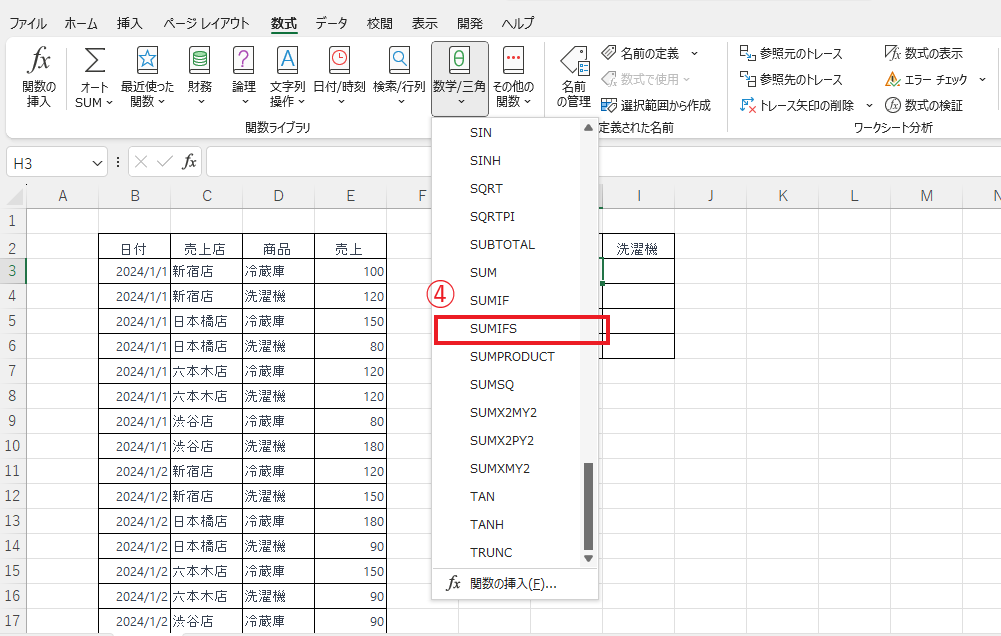The width and height of the screenshot is (1001, 636).
Task: Select column D header
Action: tap(278, 196)
